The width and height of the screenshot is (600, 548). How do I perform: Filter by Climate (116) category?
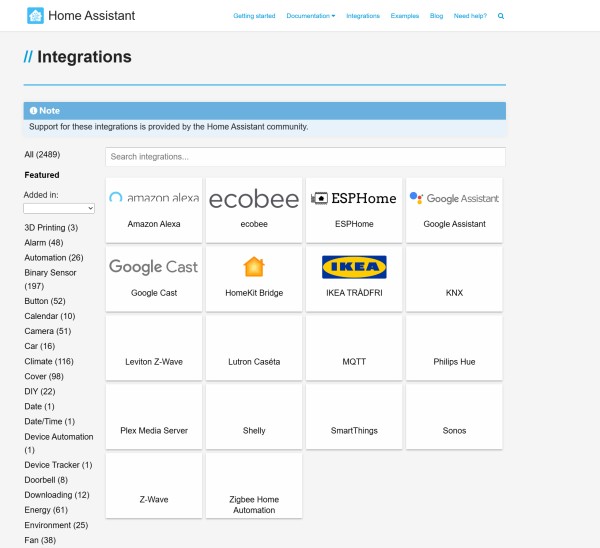49,360
